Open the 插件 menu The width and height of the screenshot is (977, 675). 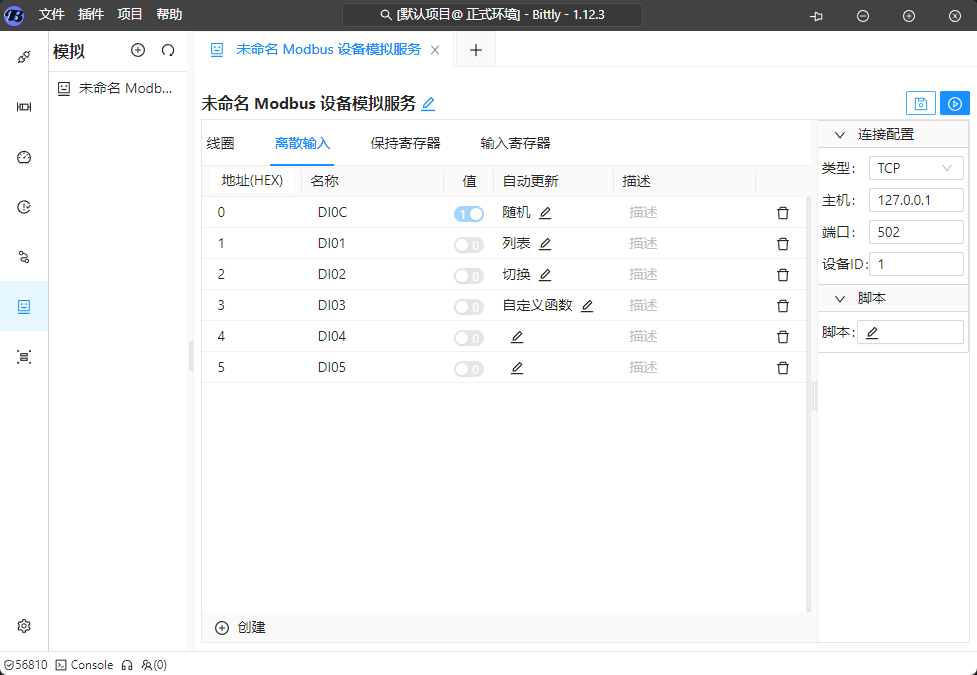tap(91, 15)
